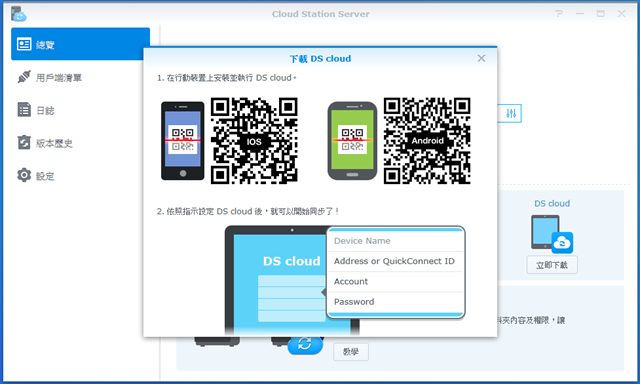Image resolution: width=640 pixels, height=384 pixels.
Task: Click the Address or QuickConnect ID field
Action: point(396,261)
